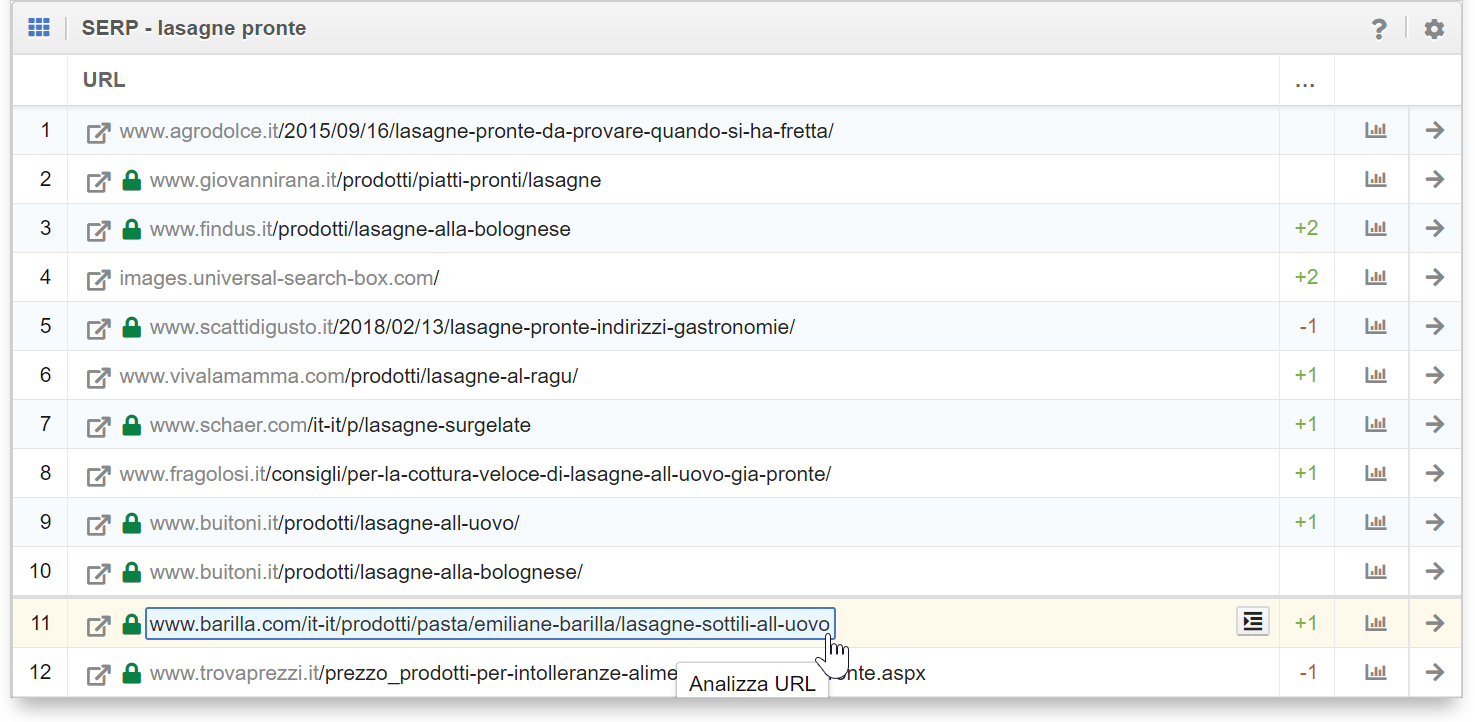Show chart icon for buitoni.it lasagne-alla-bolognese row
Image resolution: width=1475 pixels, height=722 pixels.
(x=1376, y=570)
